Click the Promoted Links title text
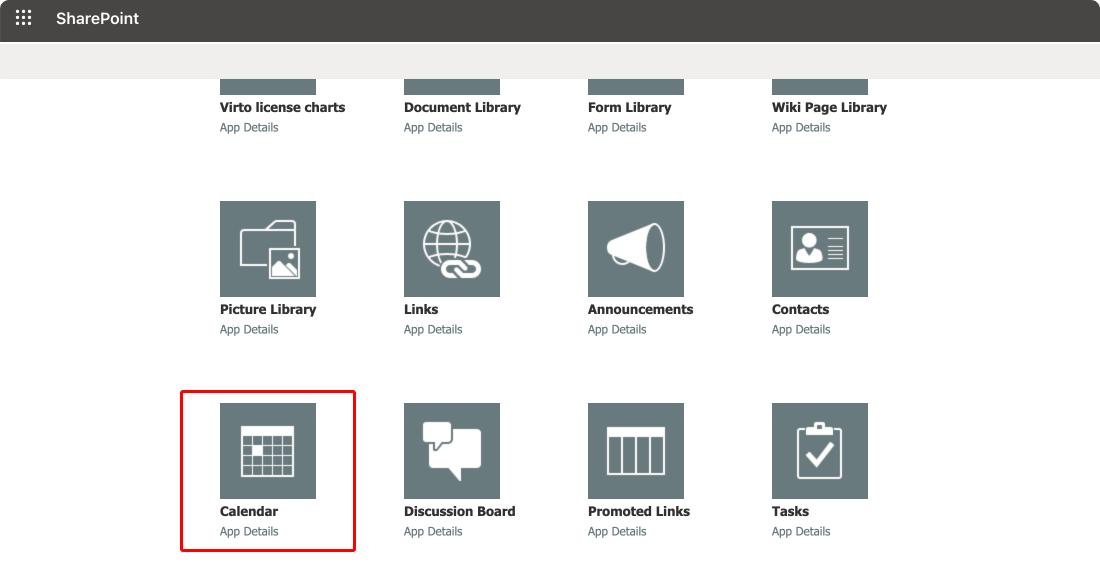Screen dimensions: 1100x564 tap(639, 511)
